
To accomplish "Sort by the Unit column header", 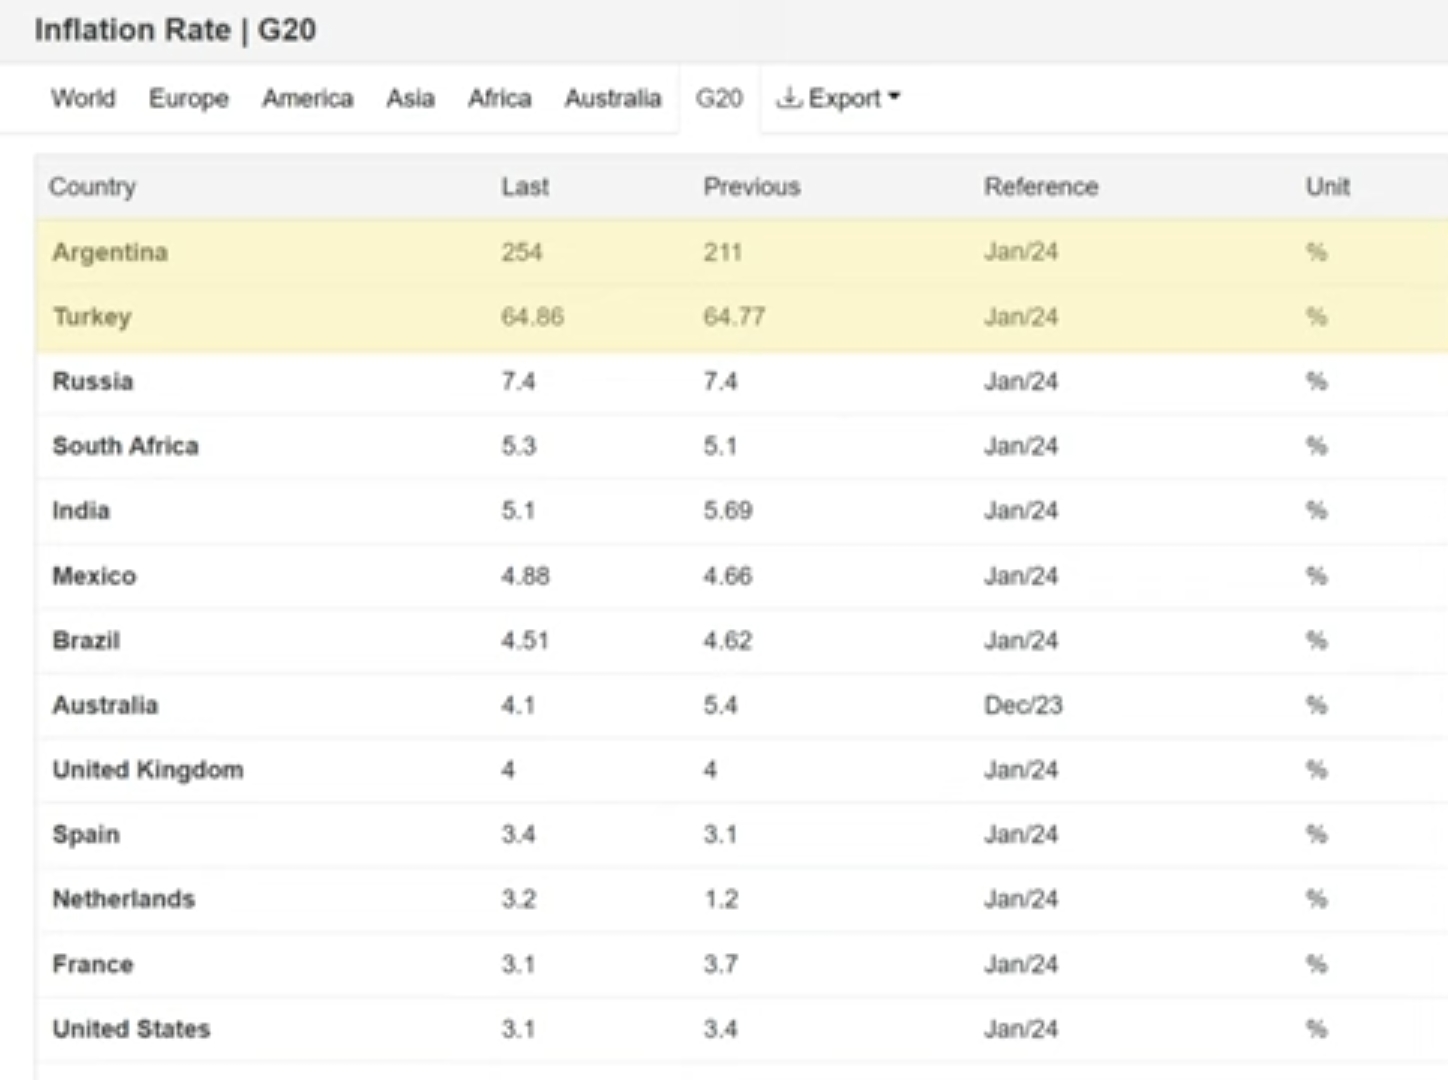I will (x=1327, y=187).
